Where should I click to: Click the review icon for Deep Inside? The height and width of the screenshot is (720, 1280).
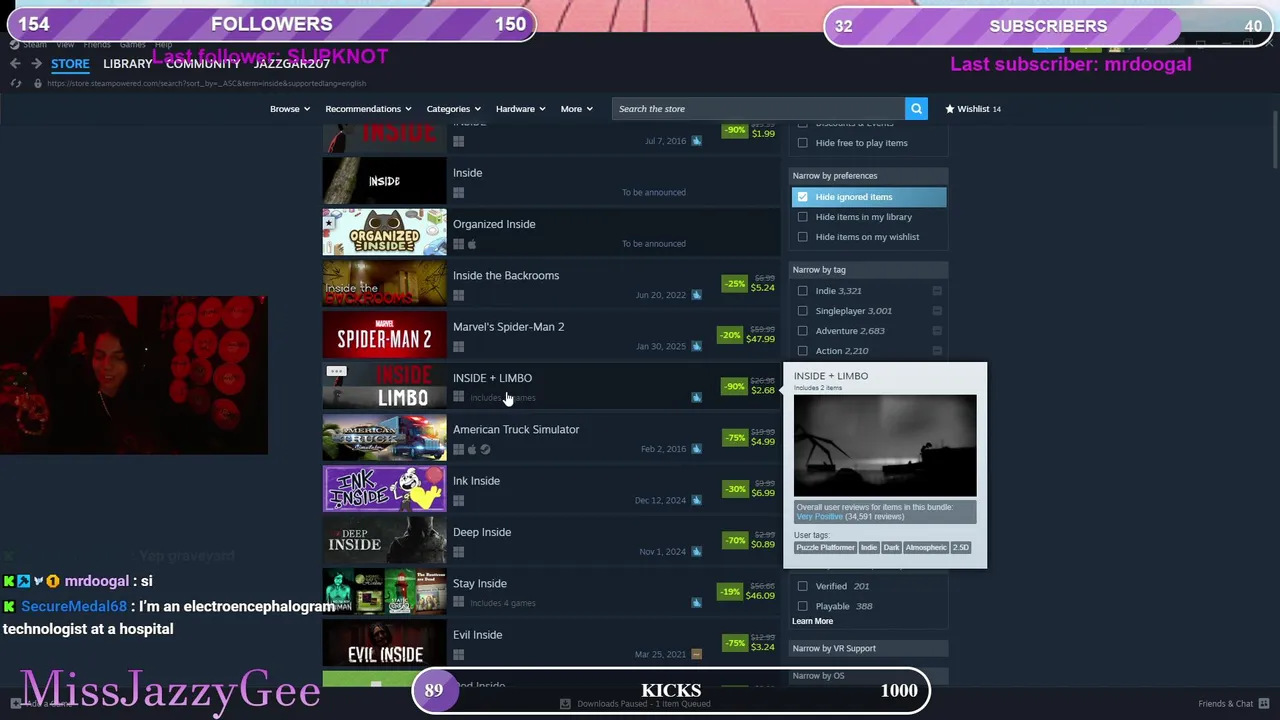696,551
